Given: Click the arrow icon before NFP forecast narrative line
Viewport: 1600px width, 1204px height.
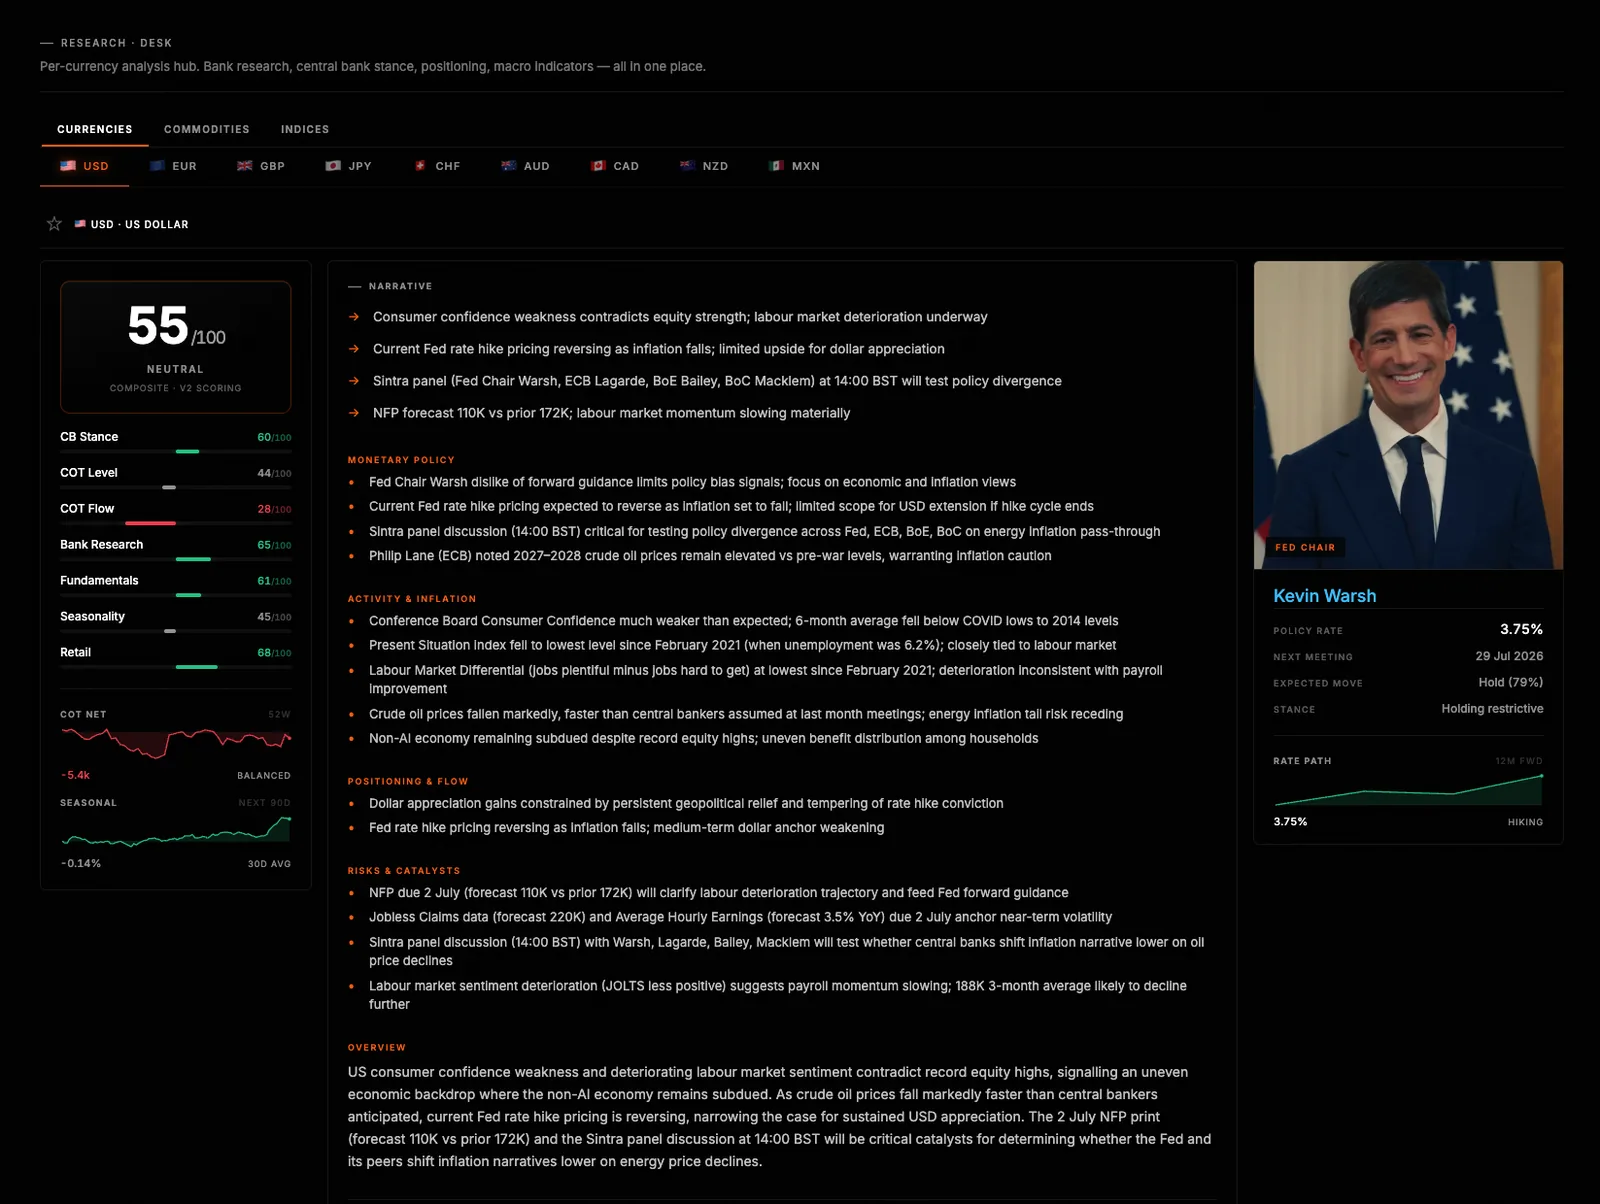Looking at the screenshot, I should coord(354,413).
